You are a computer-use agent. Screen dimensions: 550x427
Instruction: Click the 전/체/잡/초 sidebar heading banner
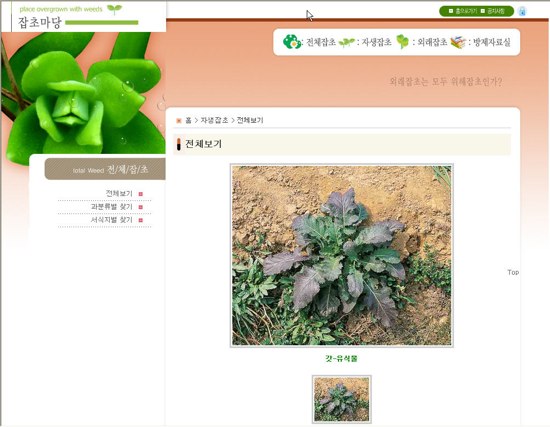(x=105, y=169)
